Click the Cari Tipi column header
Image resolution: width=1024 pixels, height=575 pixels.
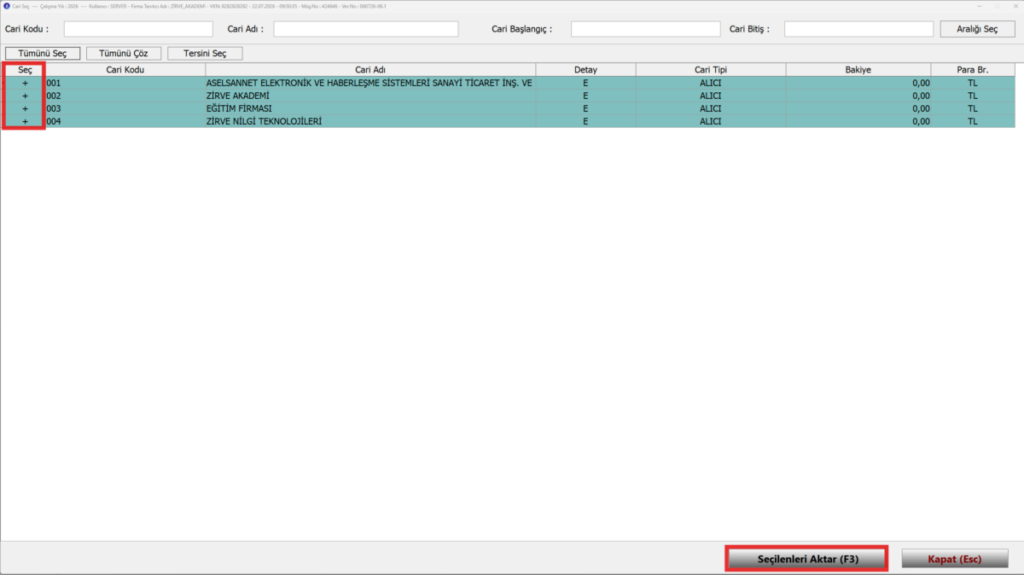pyautogui.click(x=711, y=70)
